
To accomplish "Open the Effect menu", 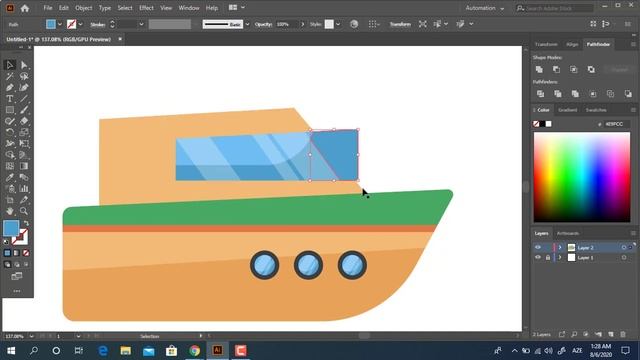I will click(x=146, y=8).
